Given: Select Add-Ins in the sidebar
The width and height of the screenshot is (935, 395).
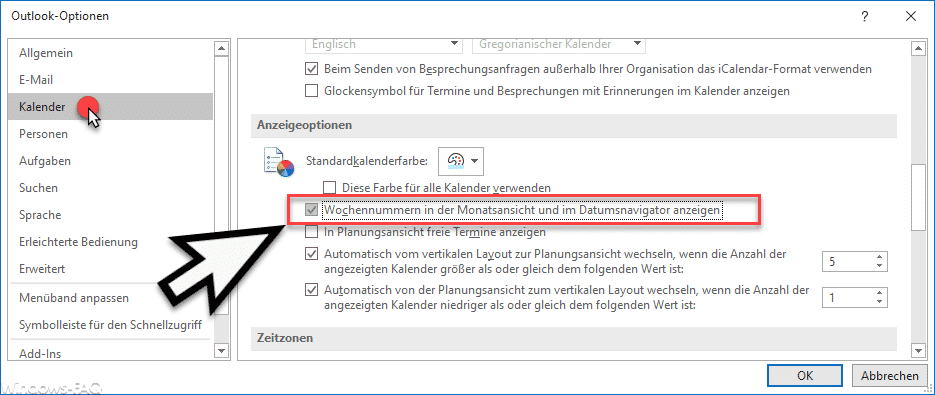Looking at the screenshot, I should point(110,354).
